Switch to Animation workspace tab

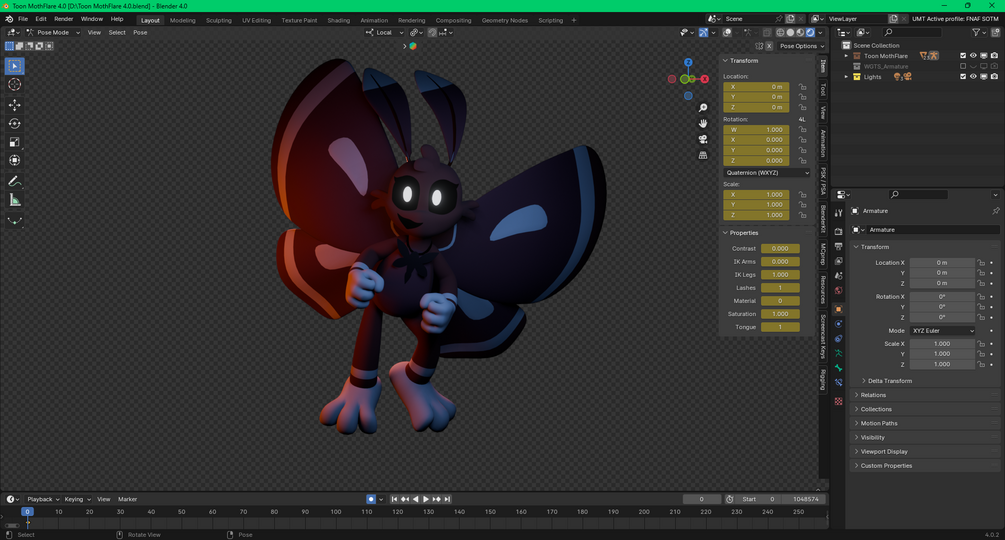374,20
